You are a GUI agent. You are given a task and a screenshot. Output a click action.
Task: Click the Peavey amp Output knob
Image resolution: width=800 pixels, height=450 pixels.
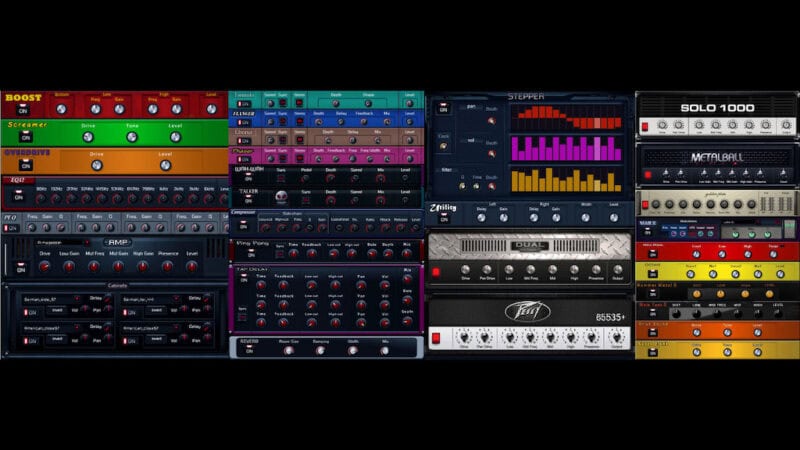point(616,338)
